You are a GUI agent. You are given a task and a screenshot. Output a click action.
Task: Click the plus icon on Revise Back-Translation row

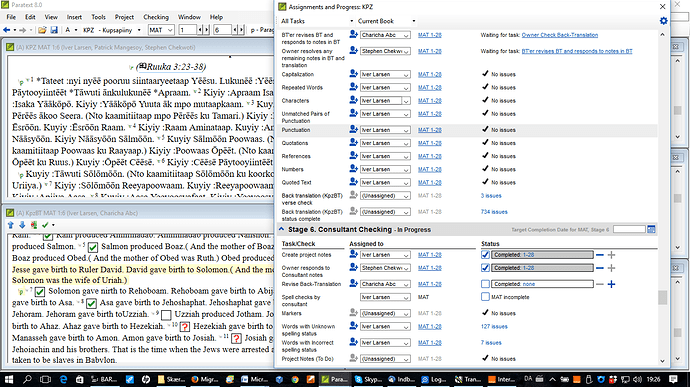pos(611,284)
